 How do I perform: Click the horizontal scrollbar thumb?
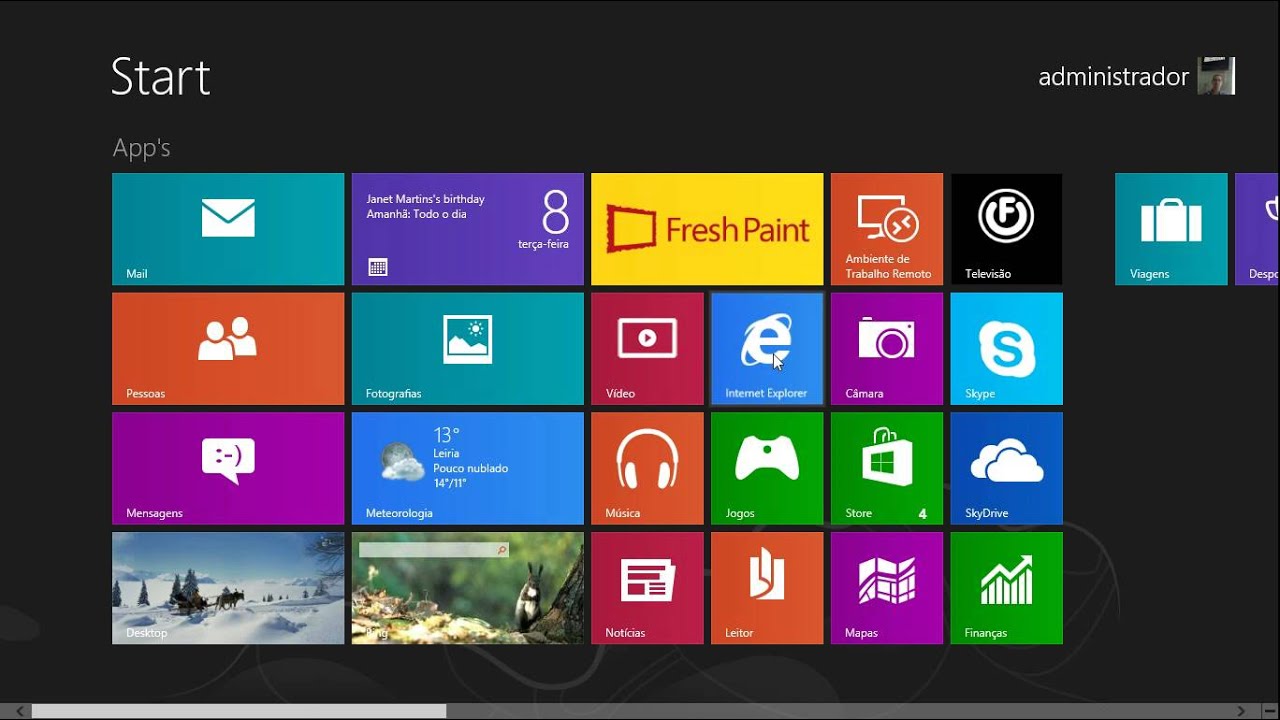239,711
